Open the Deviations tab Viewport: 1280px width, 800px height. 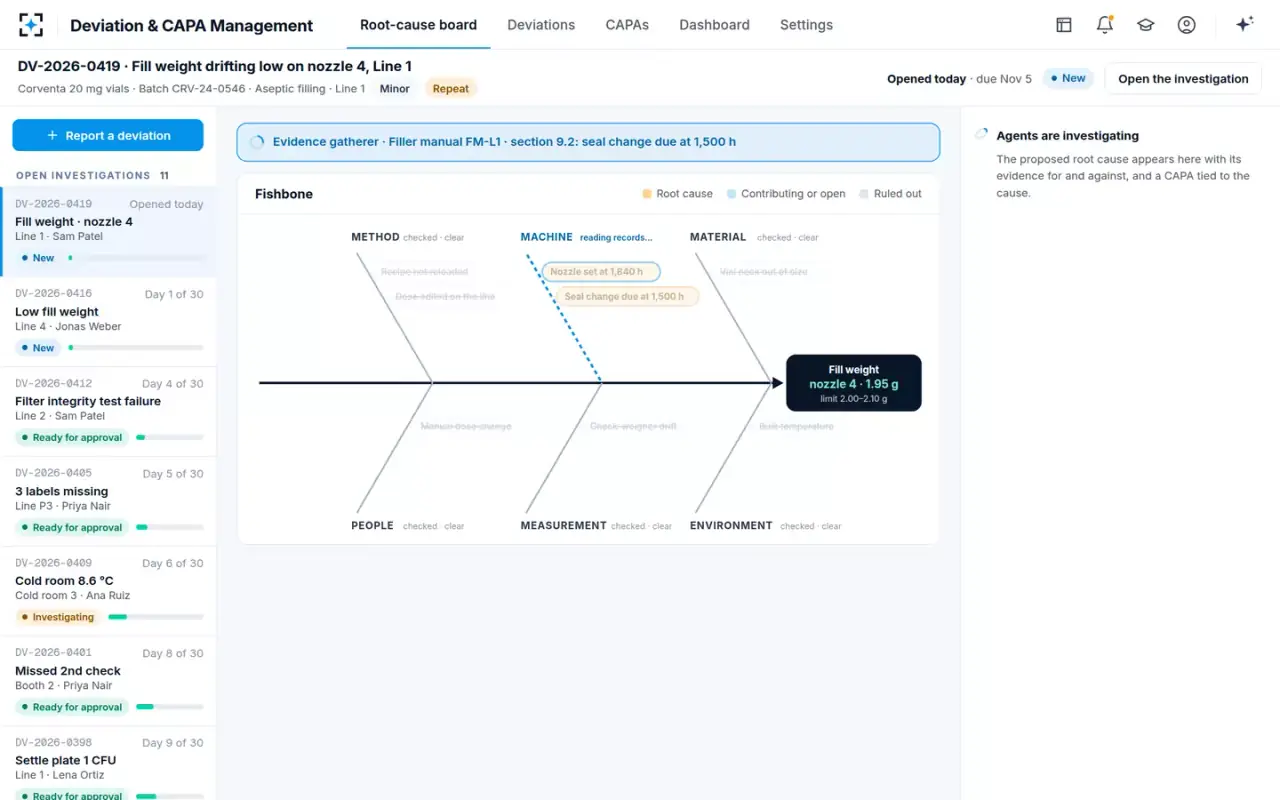pos(541,25)
